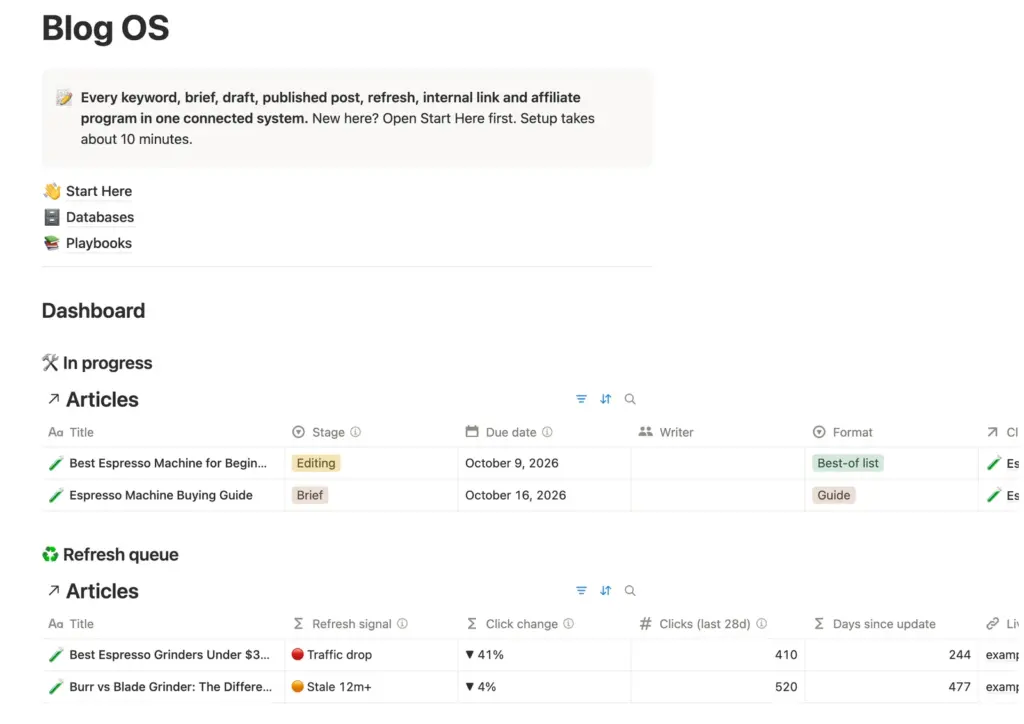
Task: Open filter for In progress Articles view
Action: pos(581,399)
